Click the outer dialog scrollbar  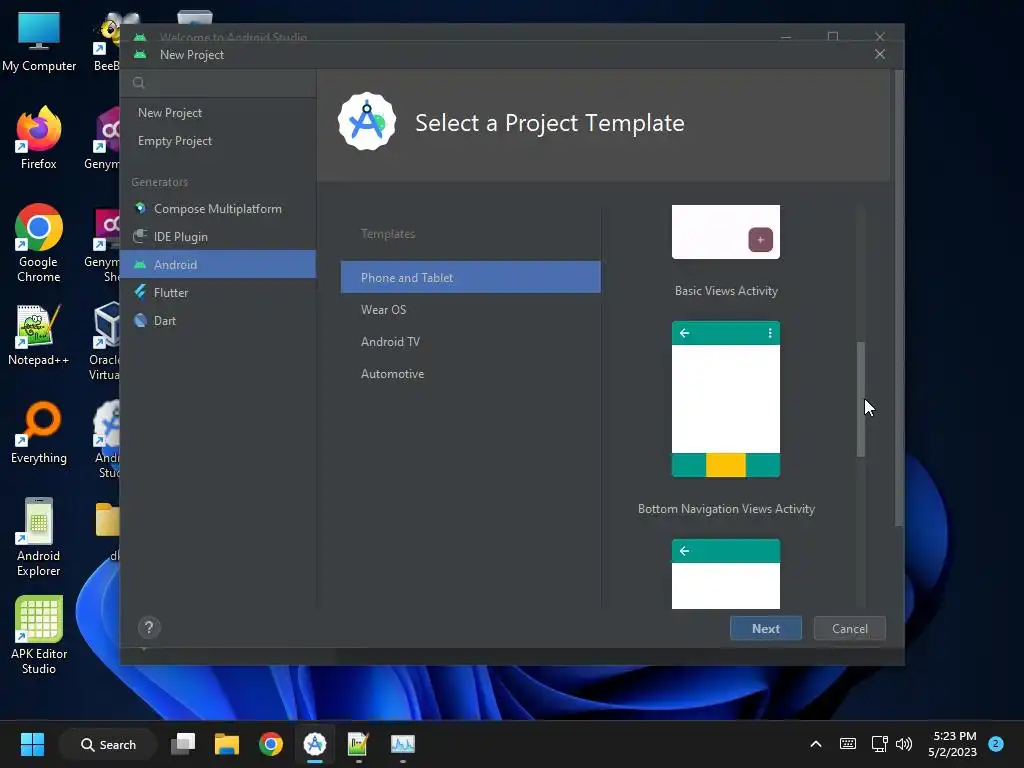click(x=899, y=298)
